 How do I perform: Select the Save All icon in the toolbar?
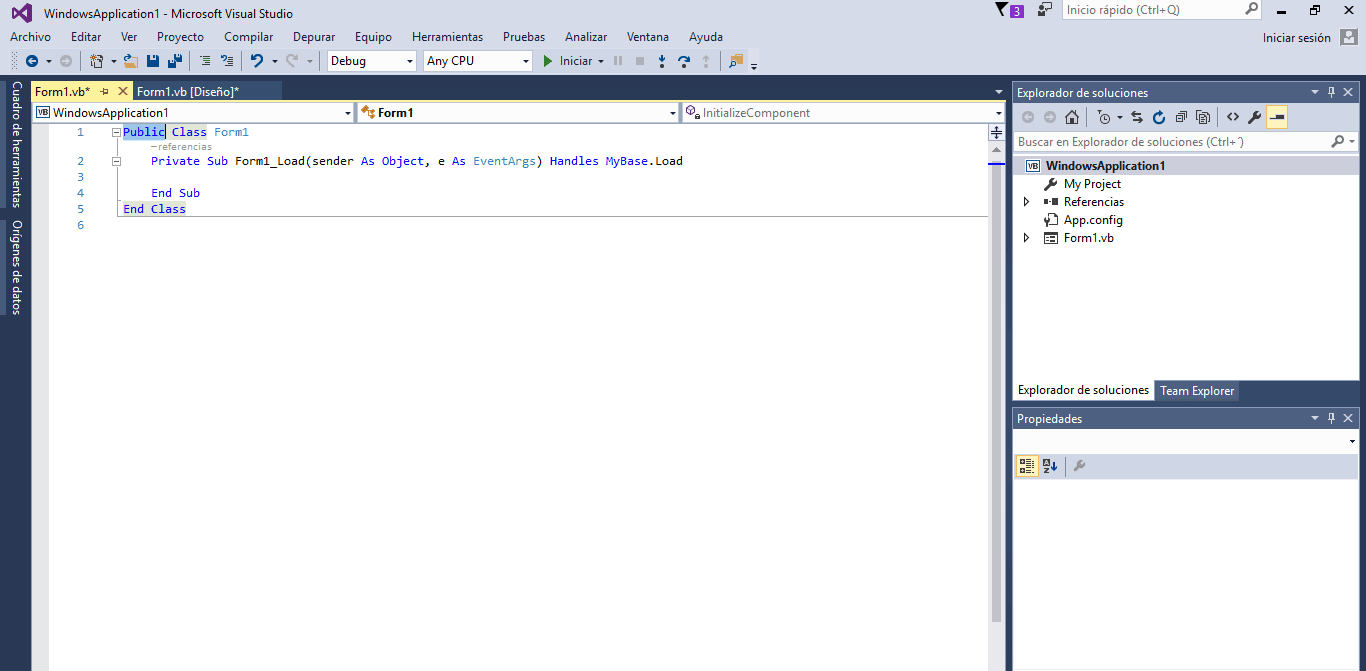[175, 60]
